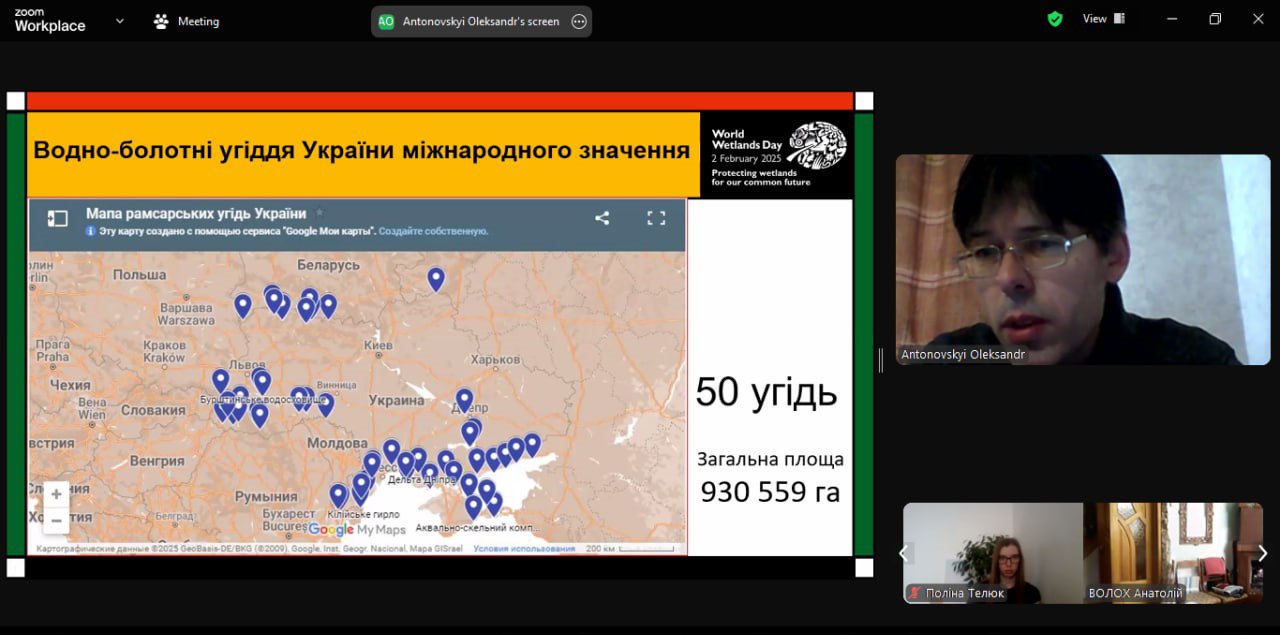Open the map legend sidebar panel icon

tap(58, 218)
